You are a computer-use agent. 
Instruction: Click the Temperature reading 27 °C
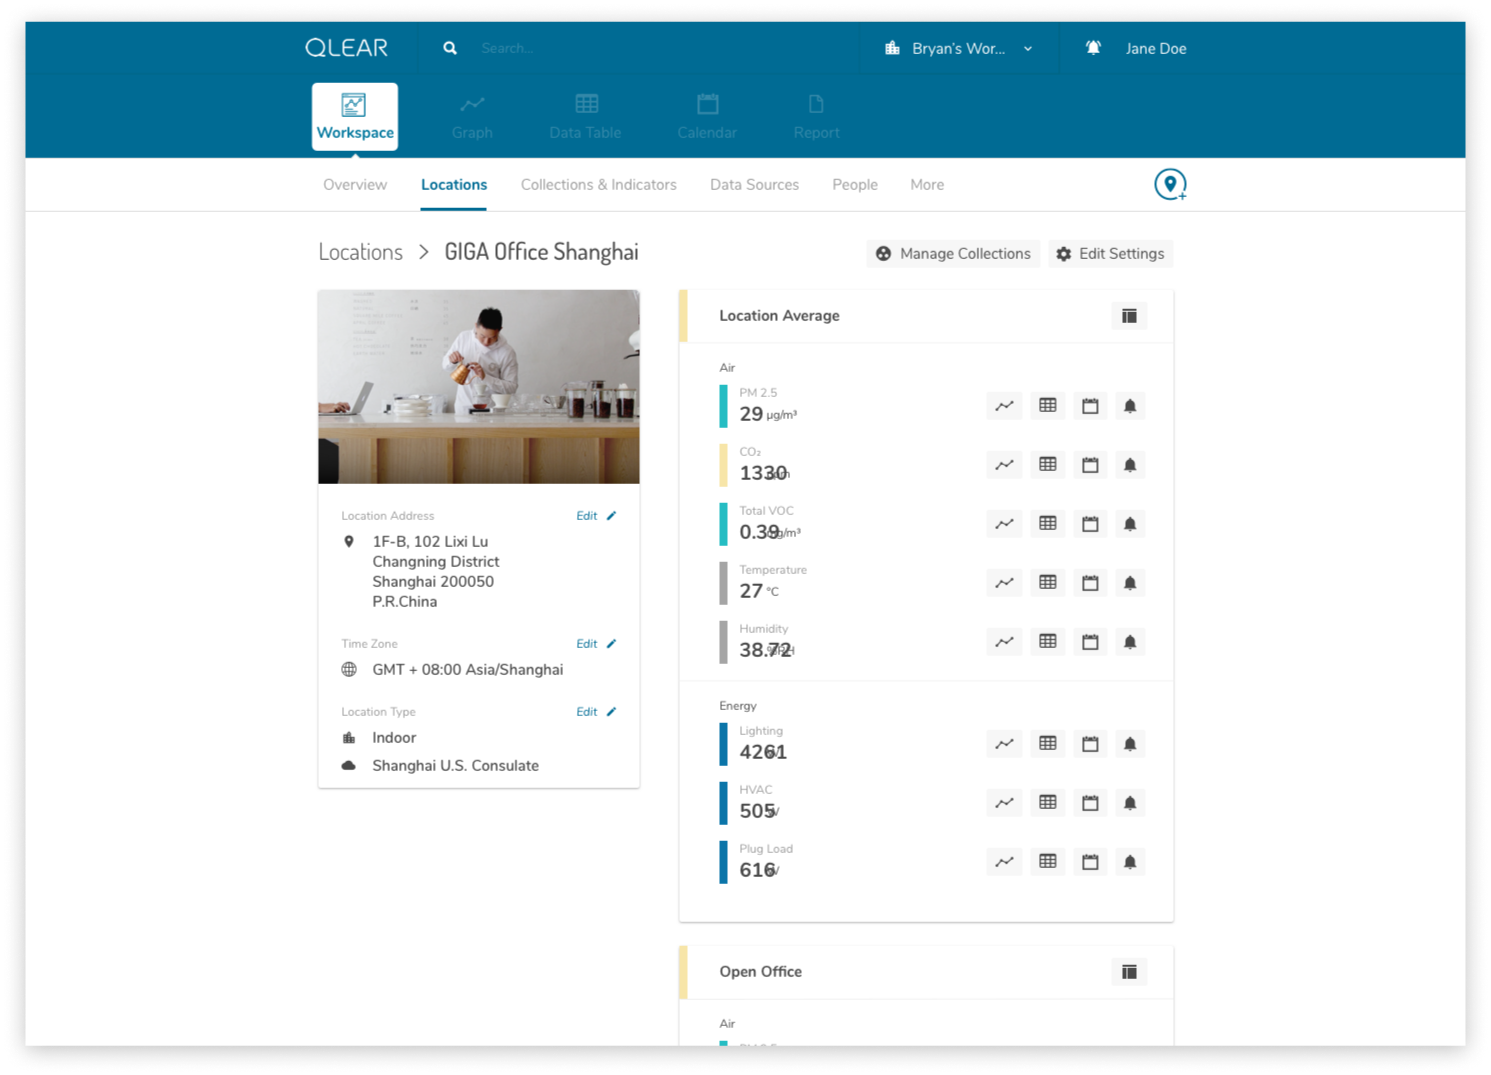(x=759, y=591)
